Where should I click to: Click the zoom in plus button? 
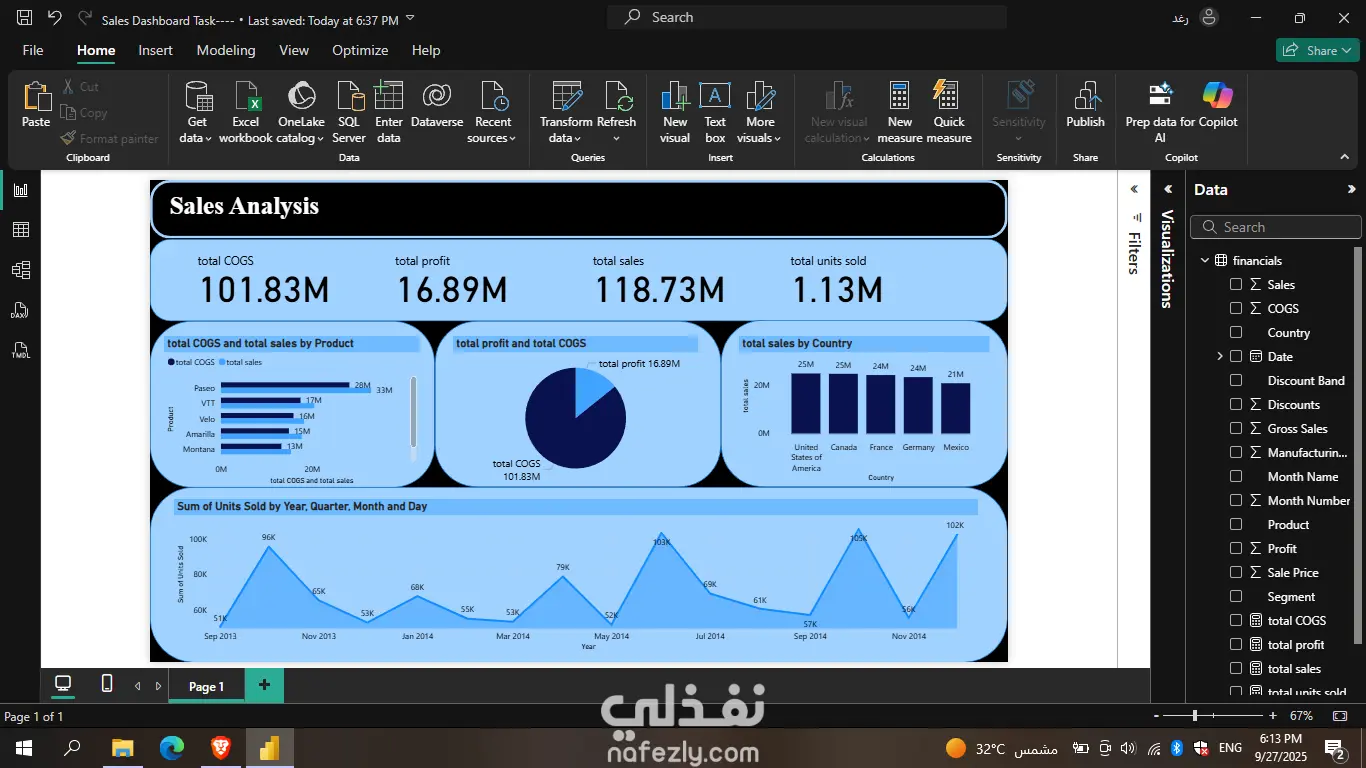(1272, 716)
